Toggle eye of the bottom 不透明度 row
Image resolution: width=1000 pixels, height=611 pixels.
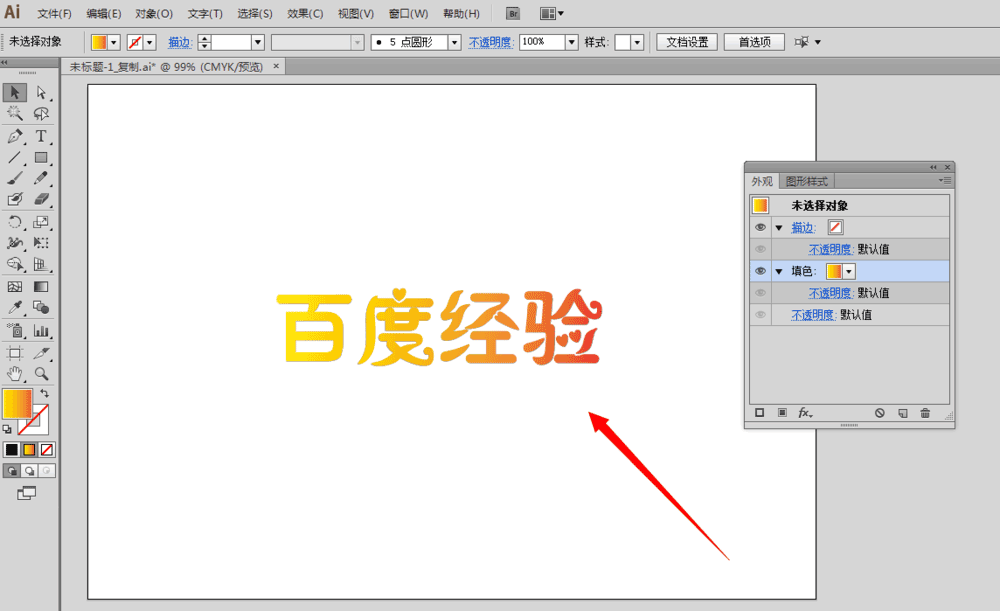point(760,314)
